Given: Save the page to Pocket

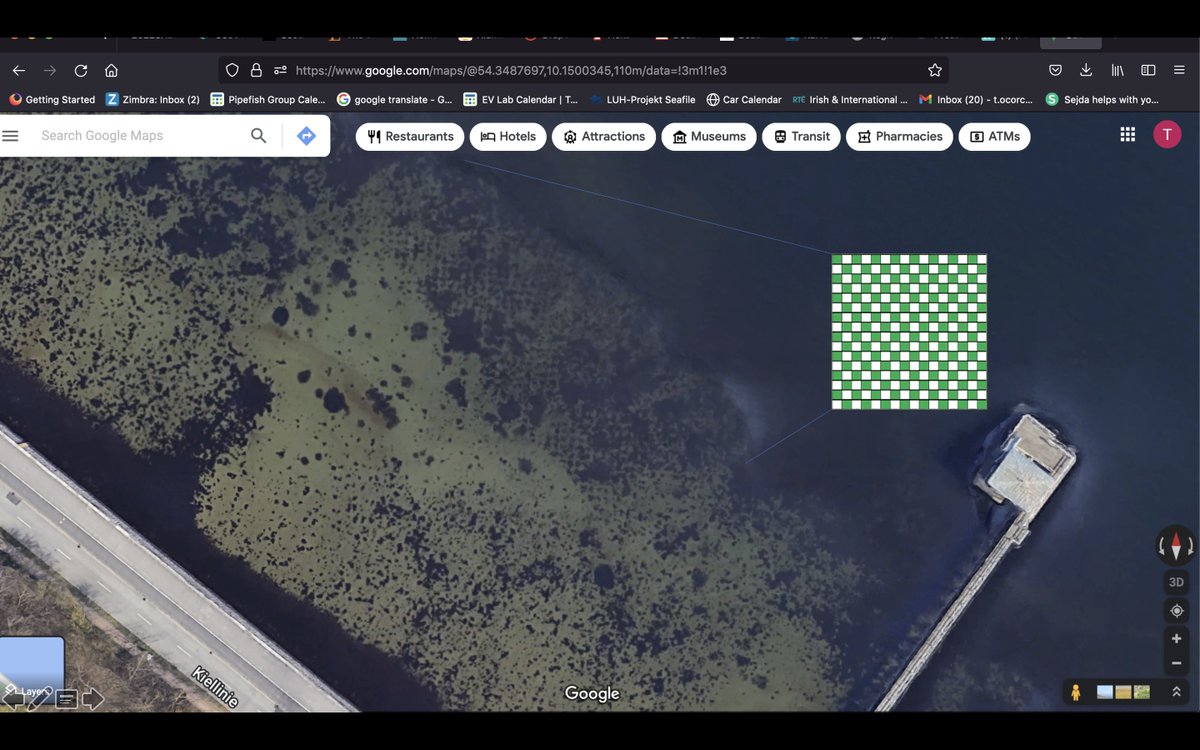Looking at the screenshot, I should point(1055,70).
